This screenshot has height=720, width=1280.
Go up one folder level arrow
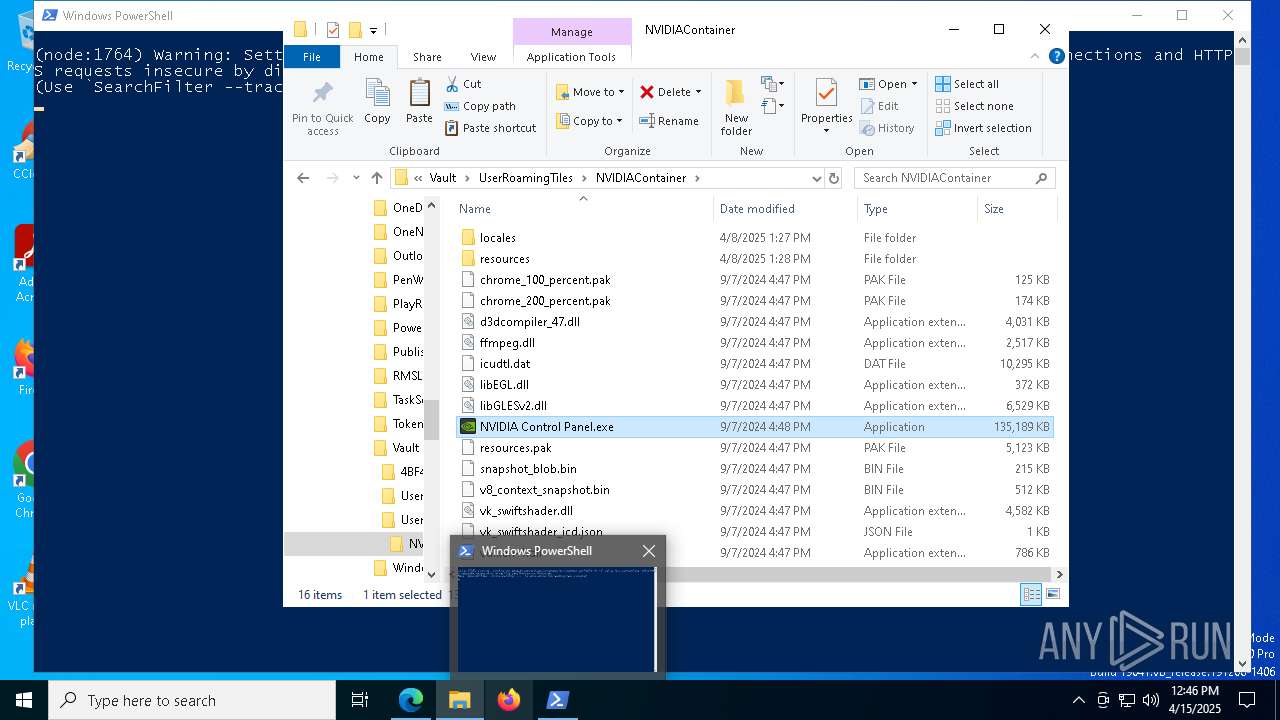click(376, 178)
